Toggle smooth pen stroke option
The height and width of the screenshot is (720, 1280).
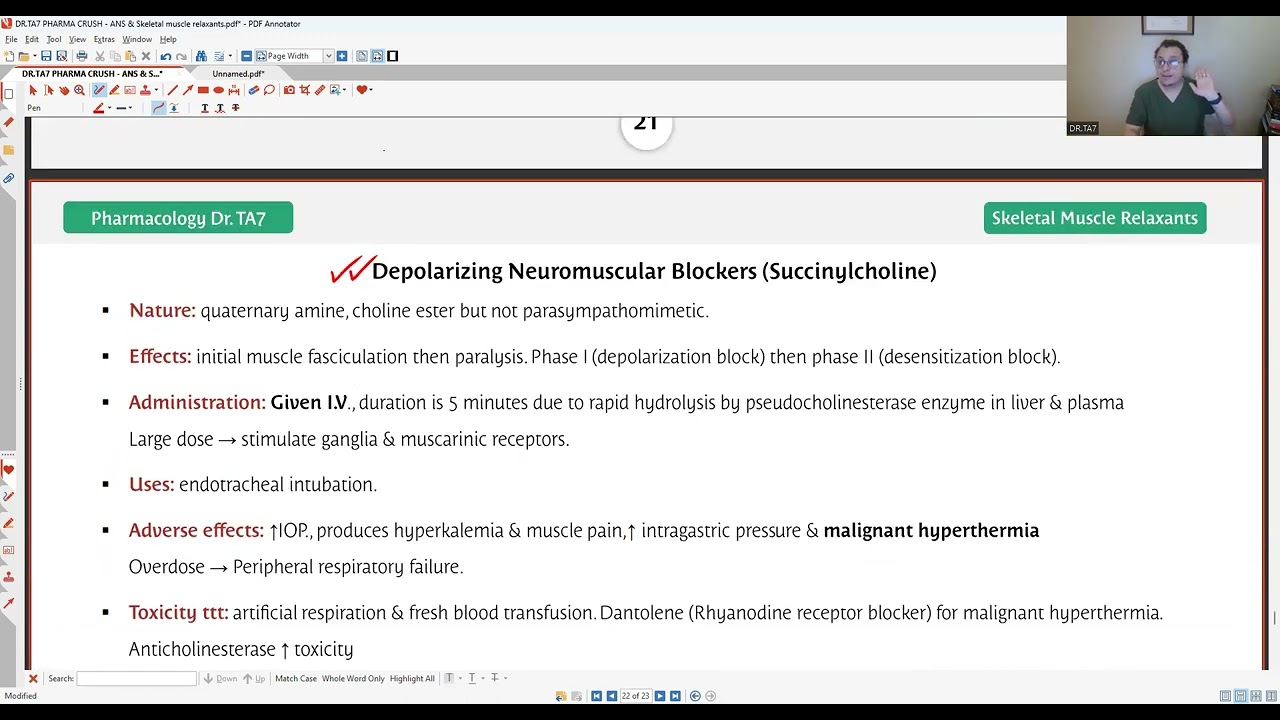[x=159, y=108]
